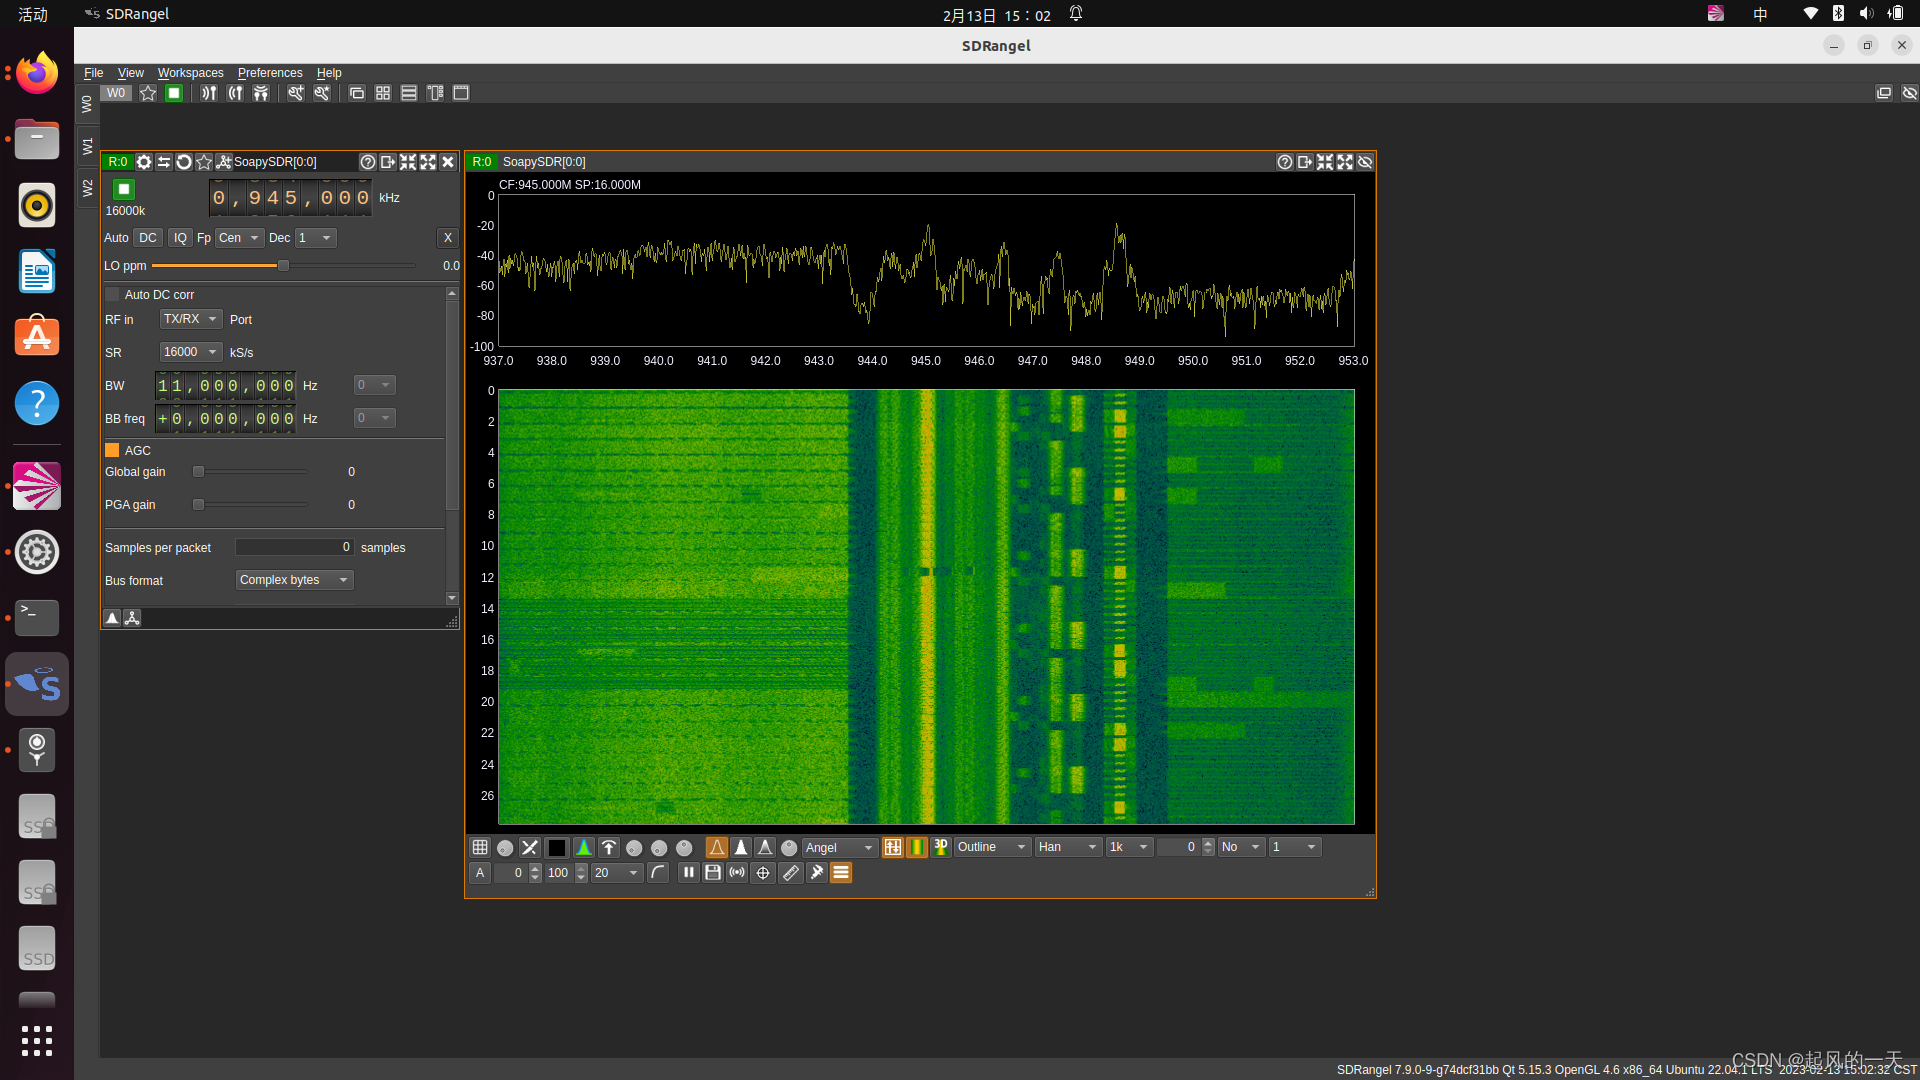Open the terminal from the Ubuntu dock
Screen dimensions: 1920x1080
(x=37, y=617)
